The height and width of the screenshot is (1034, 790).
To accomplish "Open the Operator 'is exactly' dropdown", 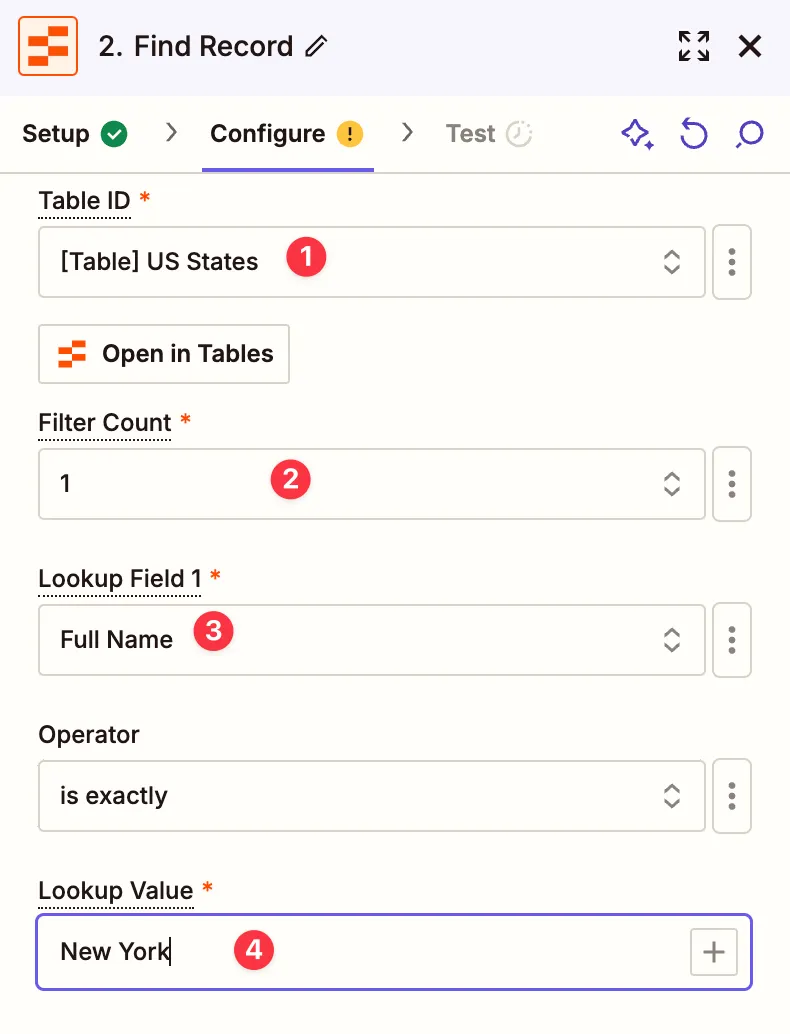I will click(372, 796).
